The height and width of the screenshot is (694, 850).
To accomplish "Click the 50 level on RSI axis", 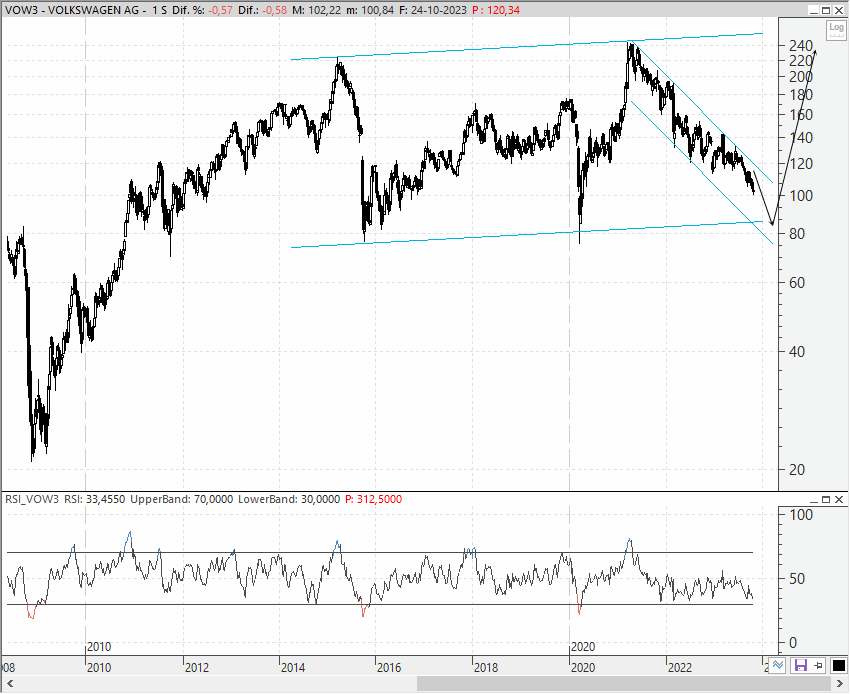I will coord(797,579).
